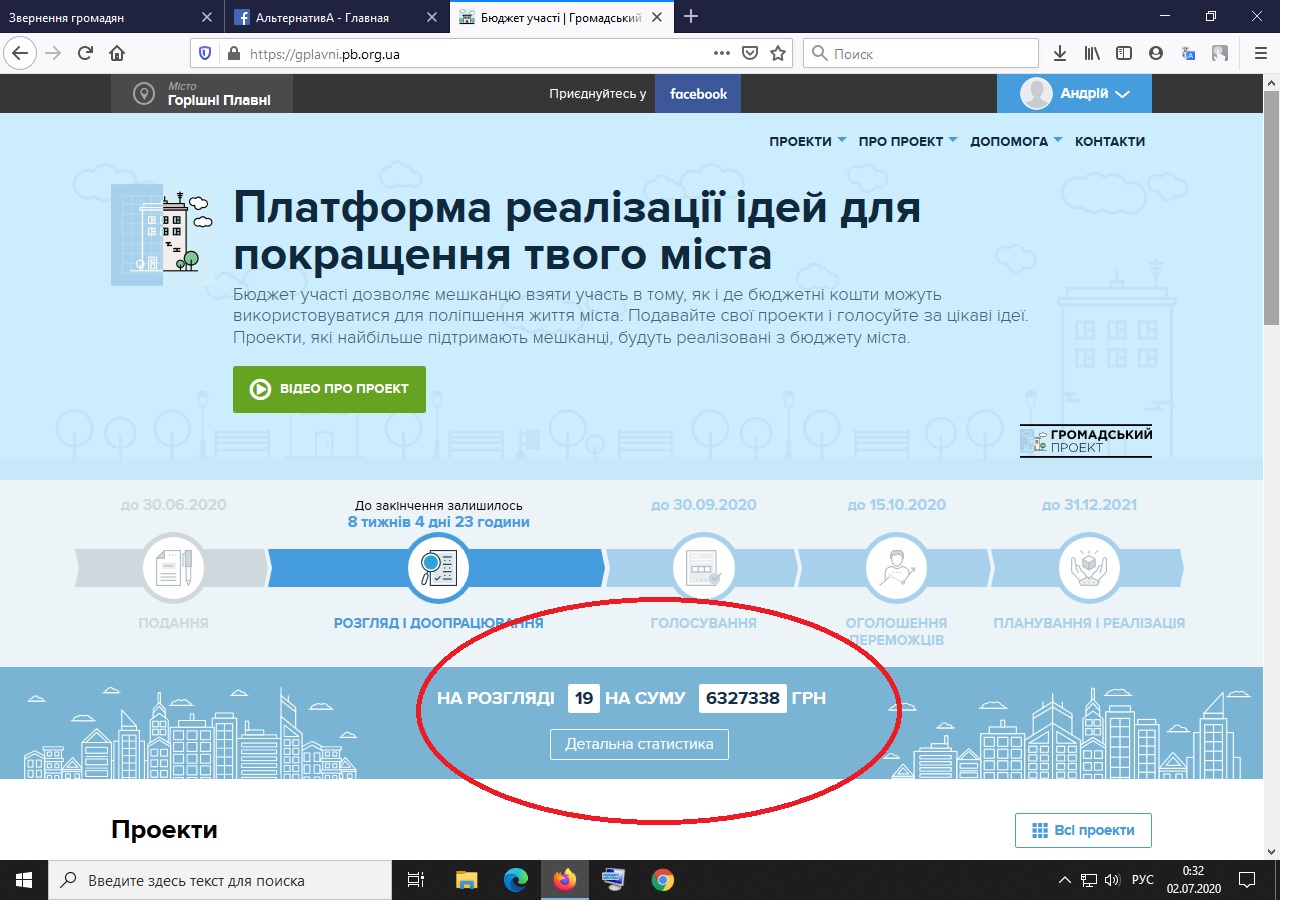Click the Розгляд і доопрацювання stage icon
Screen dimensions: 1314x900
[438, 569]
